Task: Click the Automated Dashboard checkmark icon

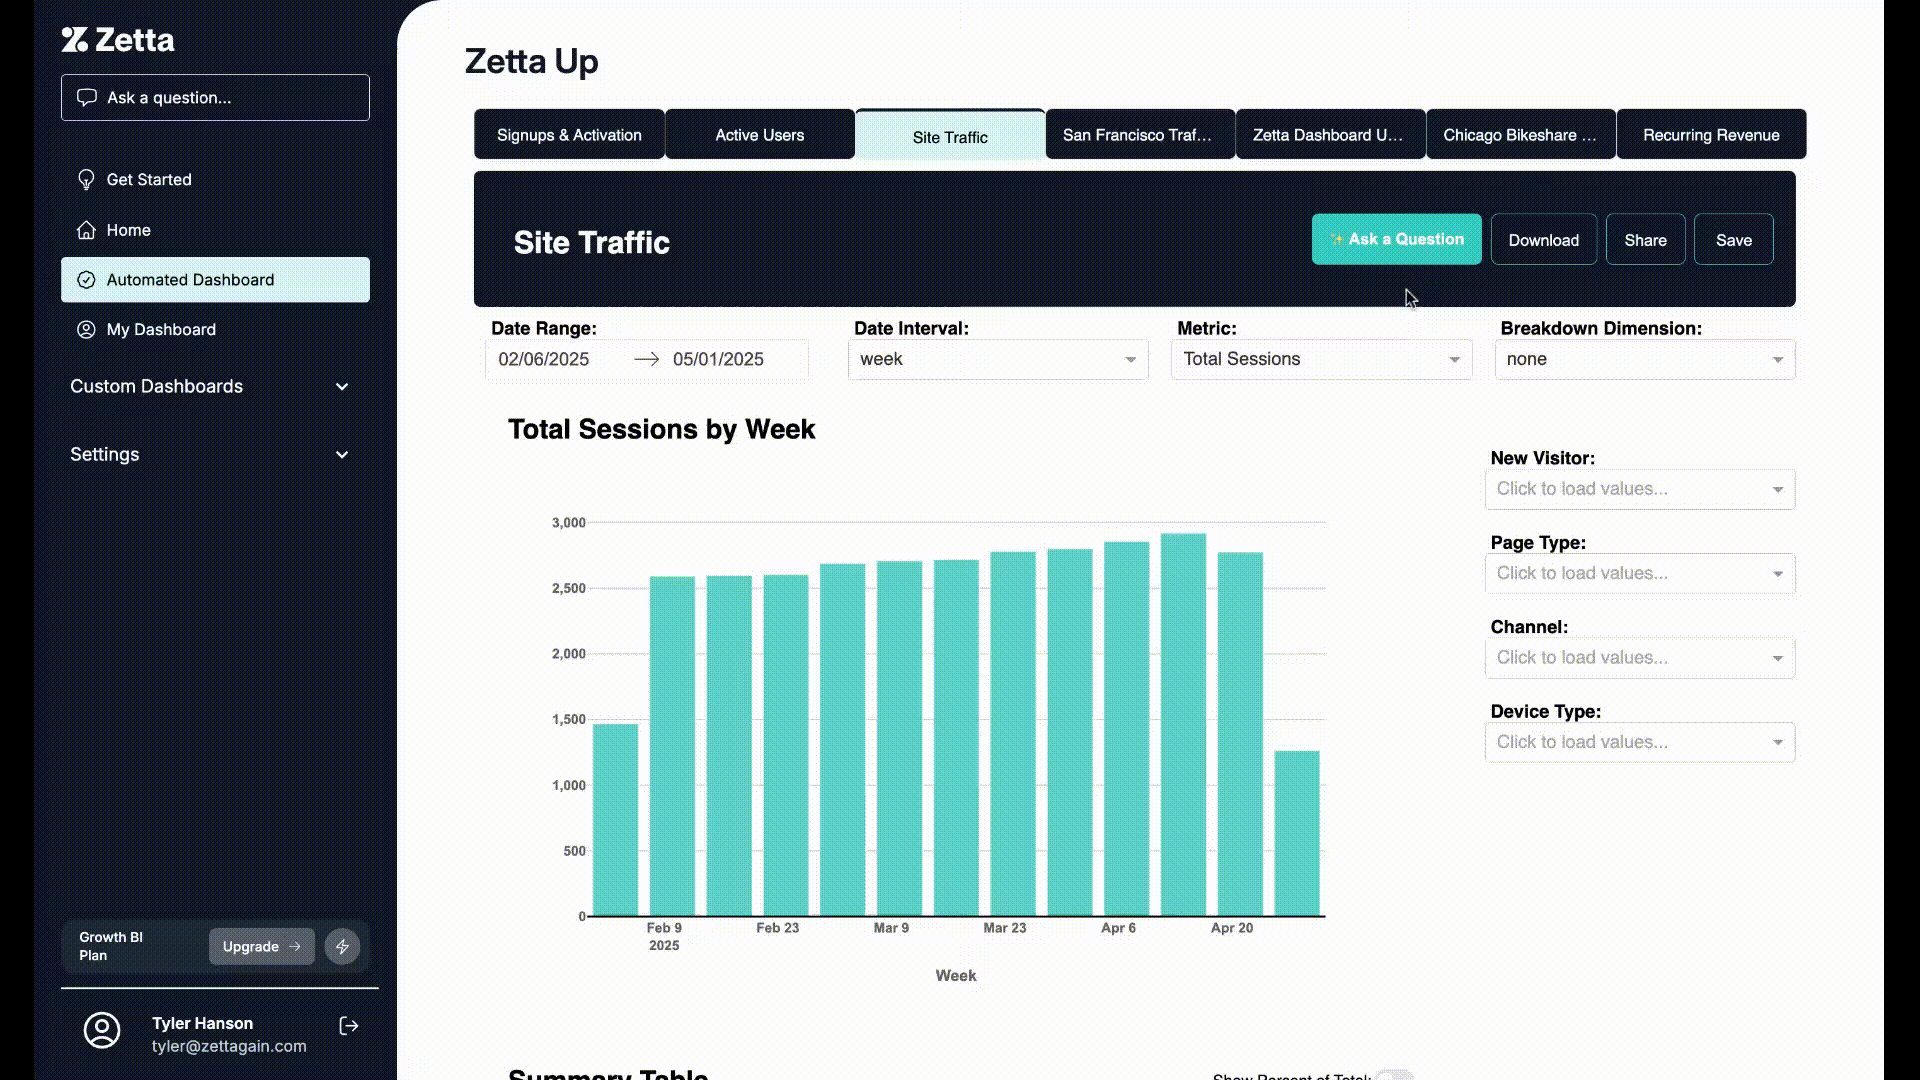Action: coord(86,280)
